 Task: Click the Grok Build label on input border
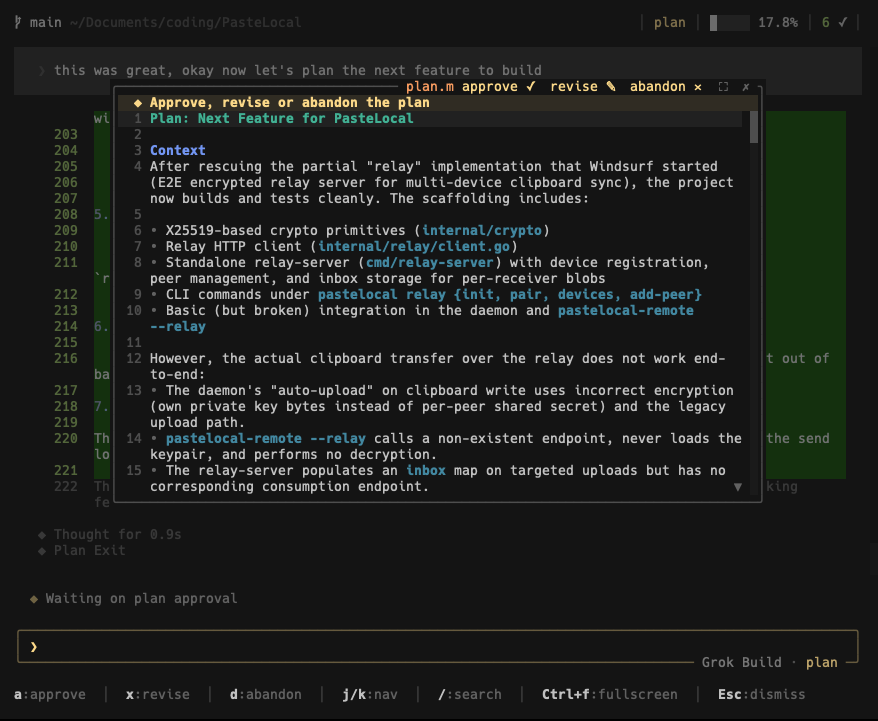point(741,662)
